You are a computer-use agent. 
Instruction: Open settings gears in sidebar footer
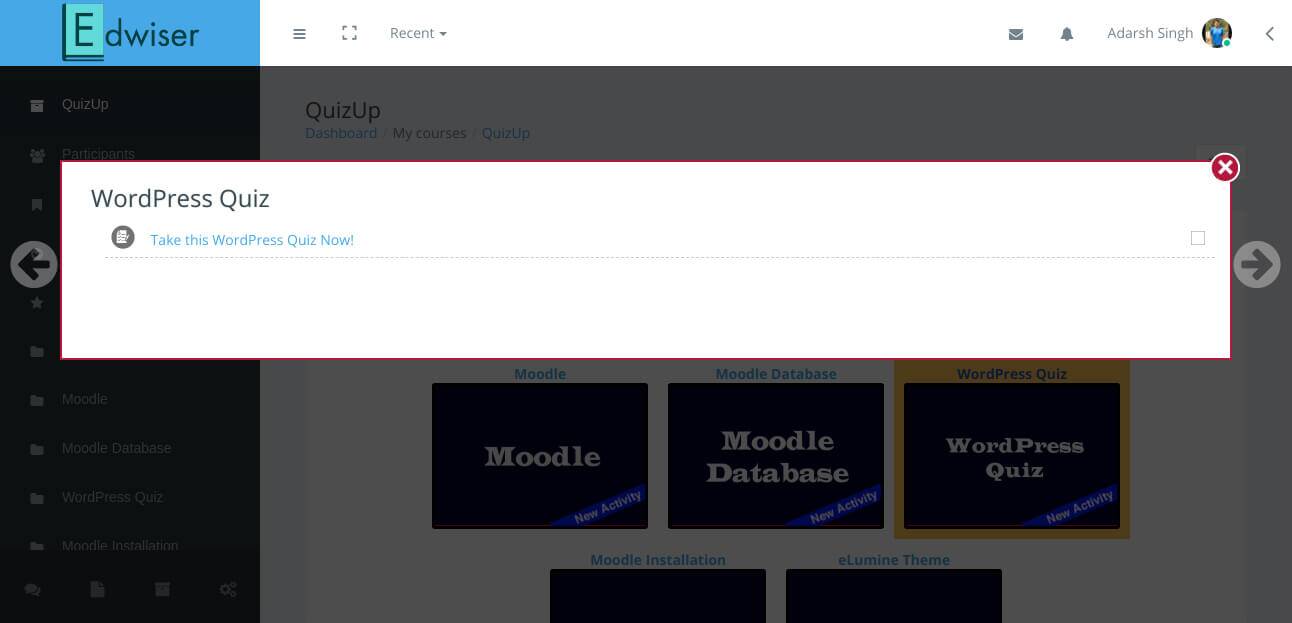pyautogui.click(x=228, y=590)
